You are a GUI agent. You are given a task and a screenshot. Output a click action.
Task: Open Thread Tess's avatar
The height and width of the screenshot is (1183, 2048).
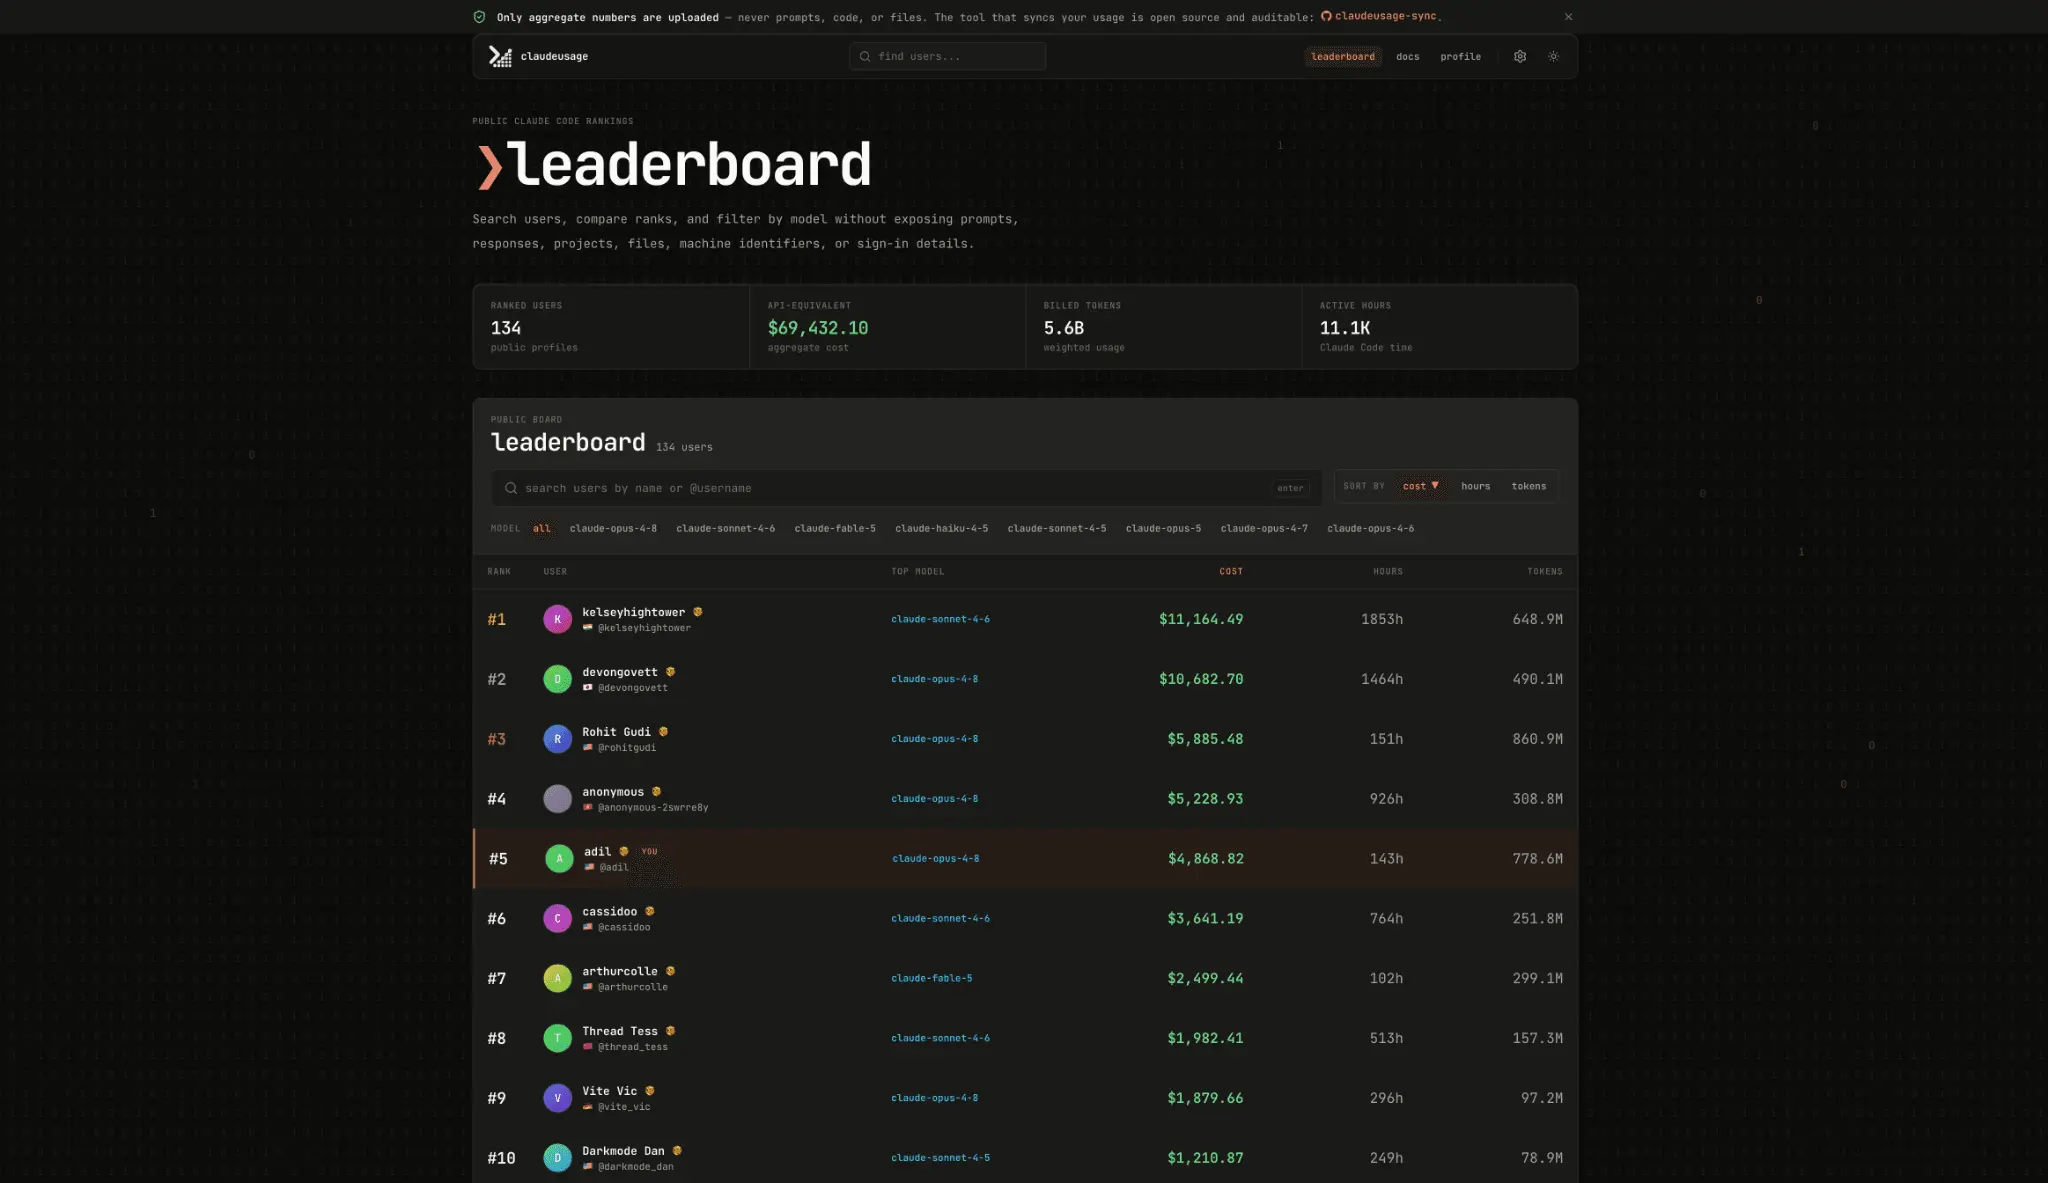[x=557, y=1038]
